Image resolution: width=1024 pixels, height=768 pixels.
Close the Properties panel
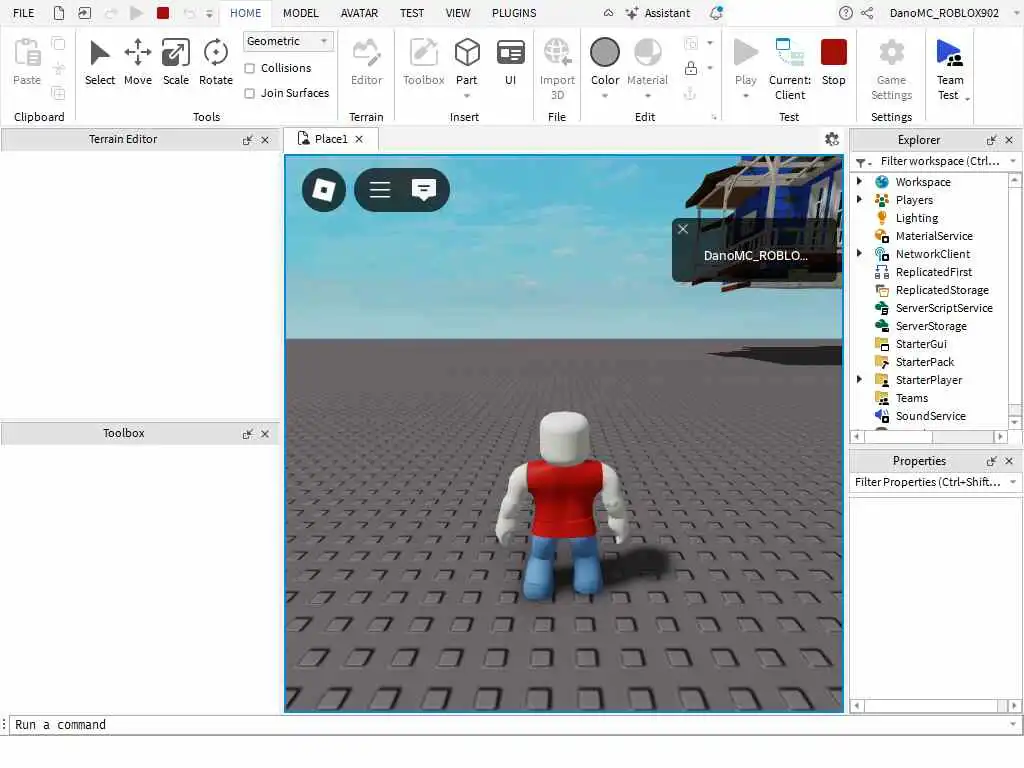coord(1009,461)
